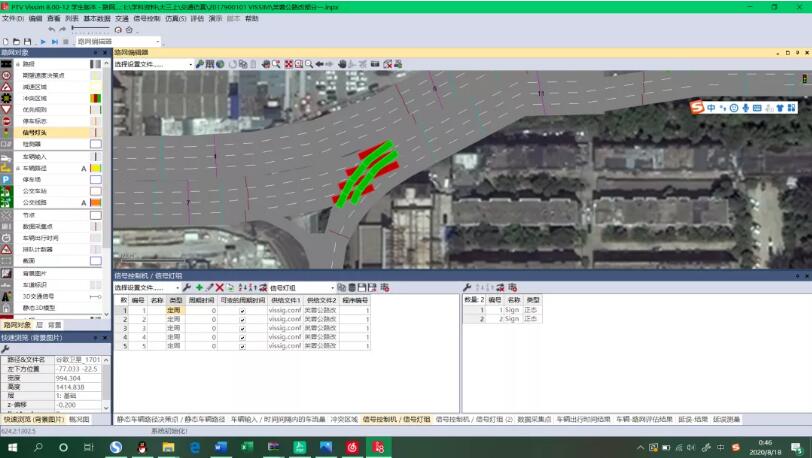812x458 pixels.
Task: Select the parking lot P icon
Action: coord(6,179)
